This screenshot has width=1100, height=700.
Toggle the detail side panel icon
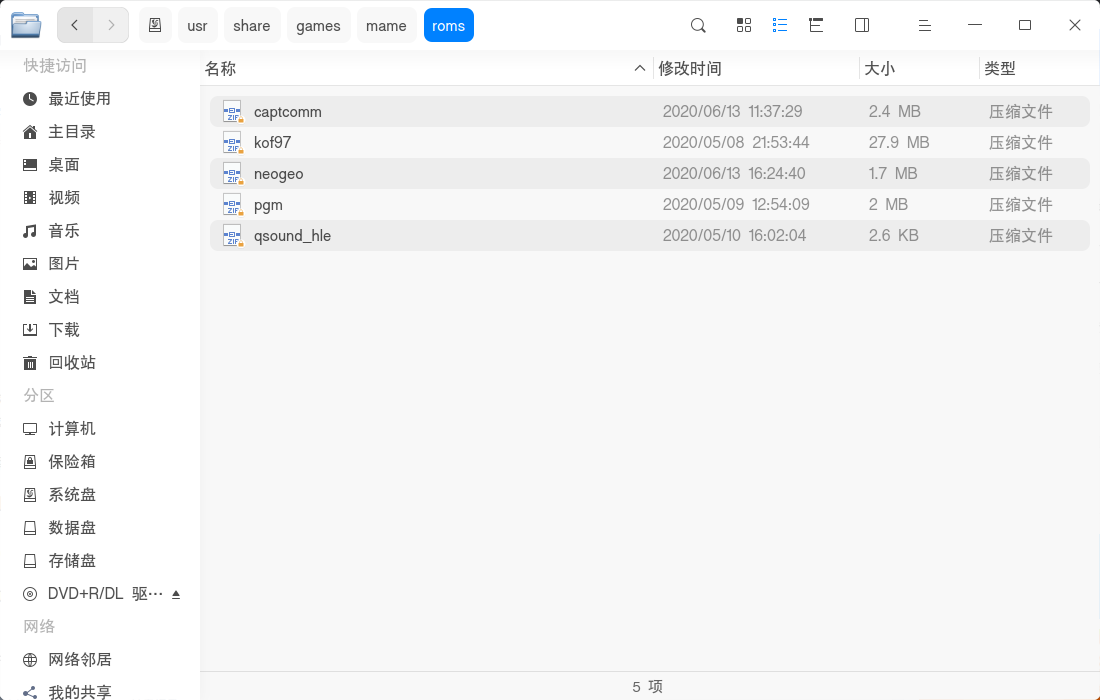point(862,25)
